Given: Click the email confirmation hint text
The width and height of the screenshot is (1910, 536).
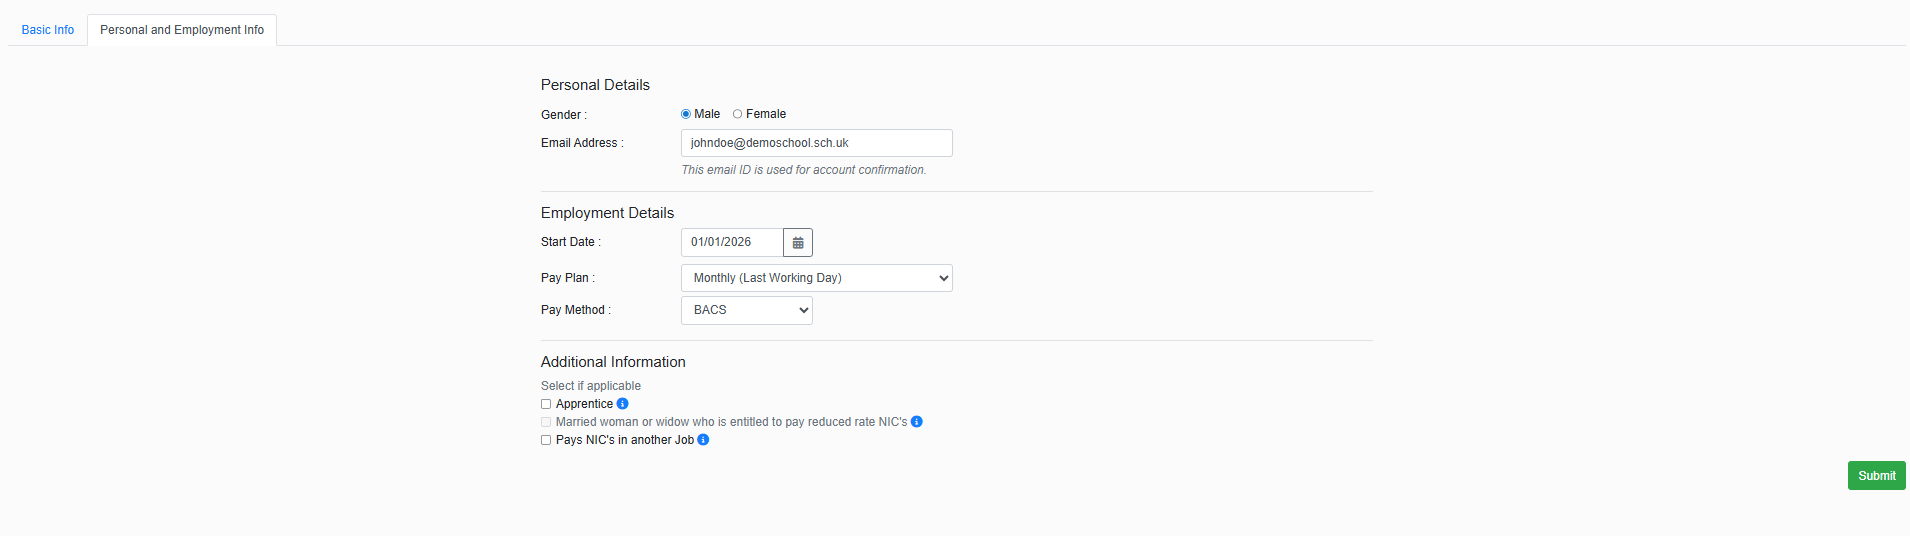Looking at the screenshot, I should click(x=803, y=170).
